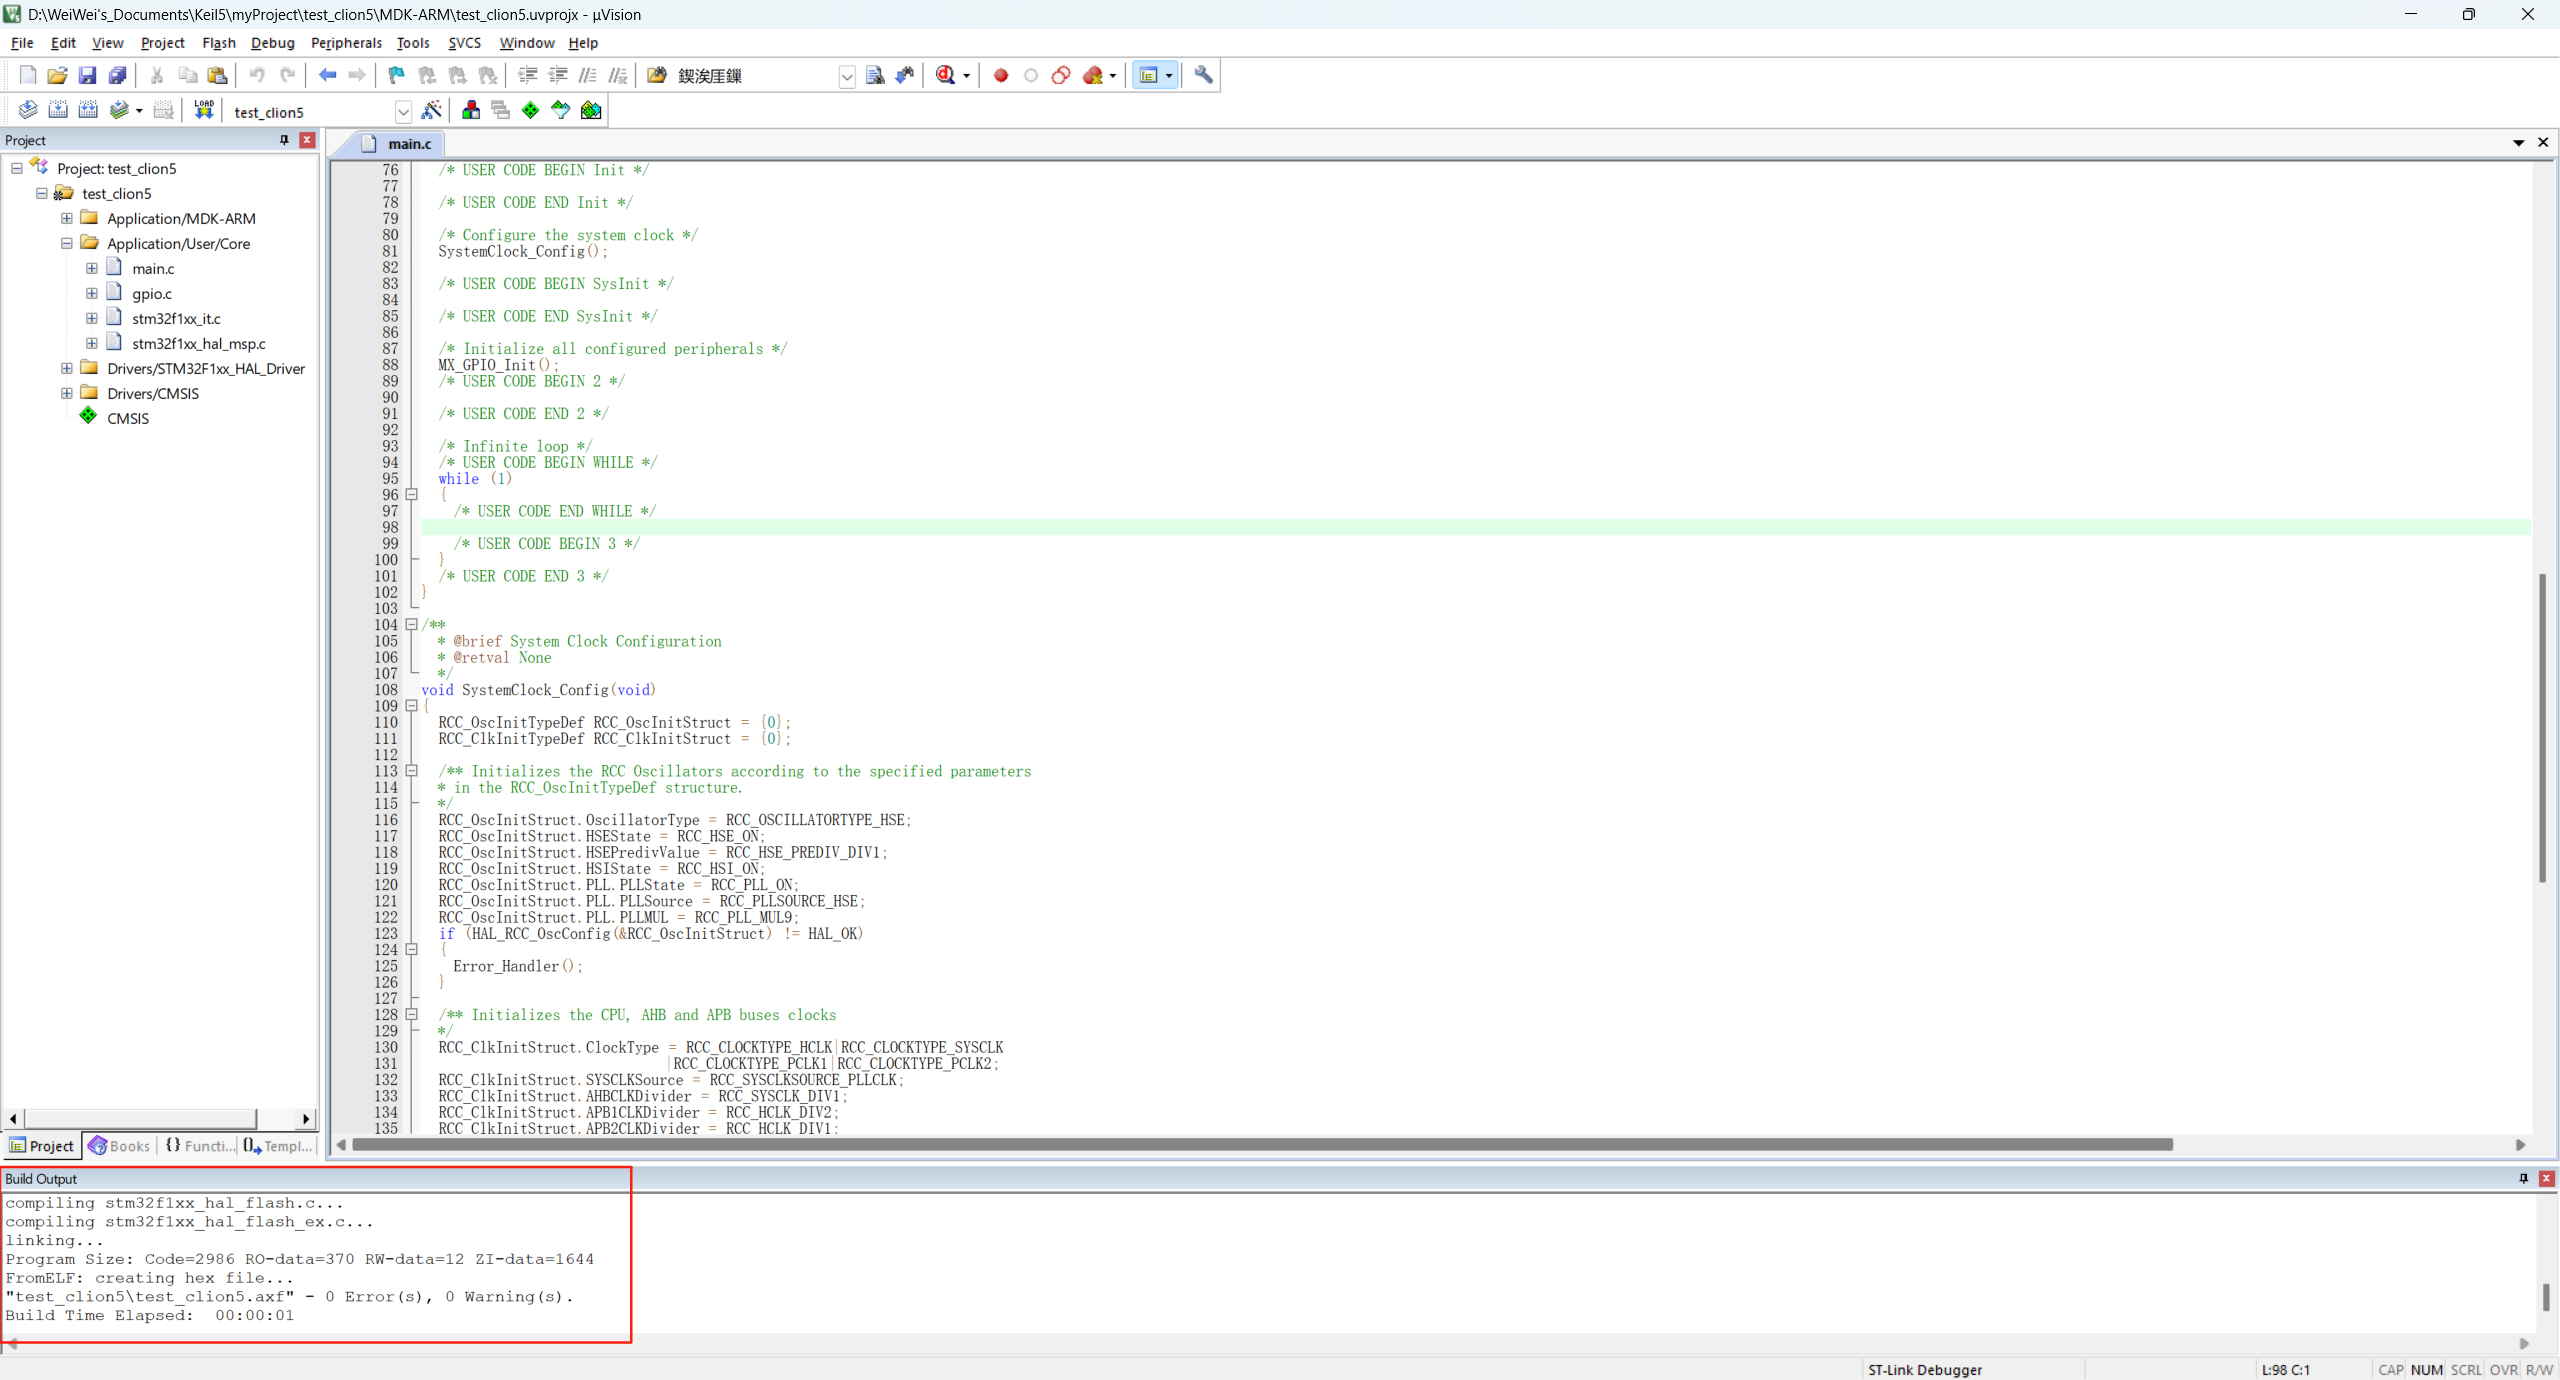Expand the main.c tree node
Screen dimensions: 2560x1380
(x=91, y=268)
